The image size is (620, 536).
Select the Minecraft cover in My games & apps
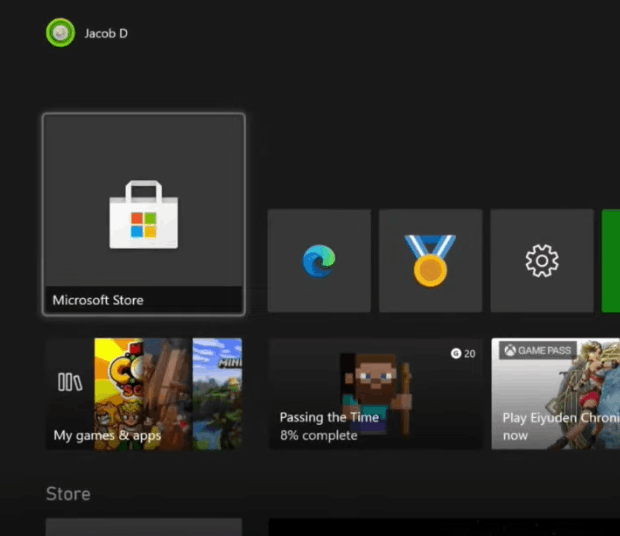(217, 394)
